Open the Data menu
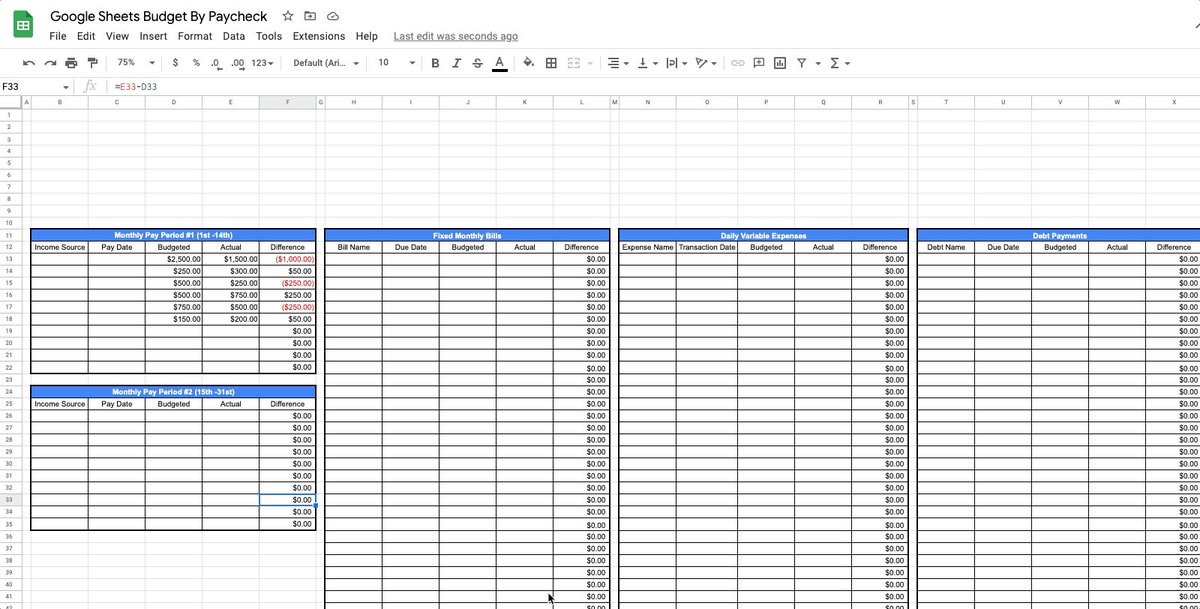1200x609 pixels. tap(234, 36)
